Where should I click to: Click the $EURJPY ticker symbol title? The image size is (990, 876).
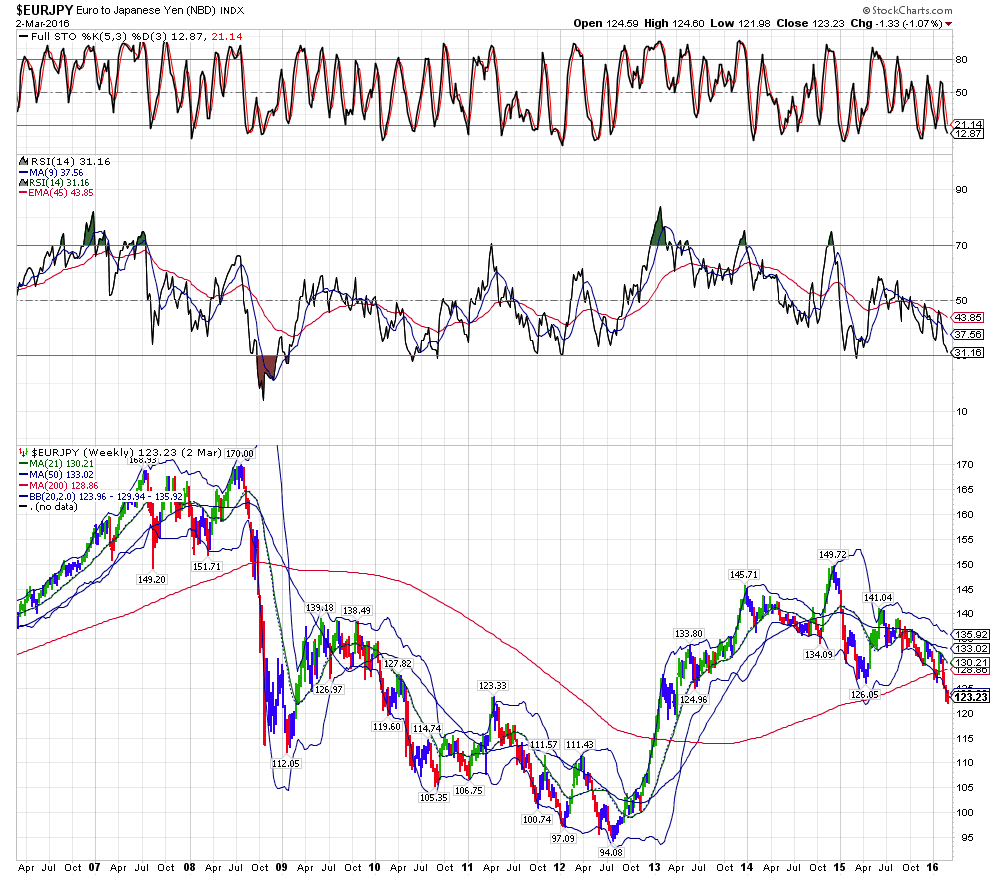pyautogui.click(x=41, y=11)
